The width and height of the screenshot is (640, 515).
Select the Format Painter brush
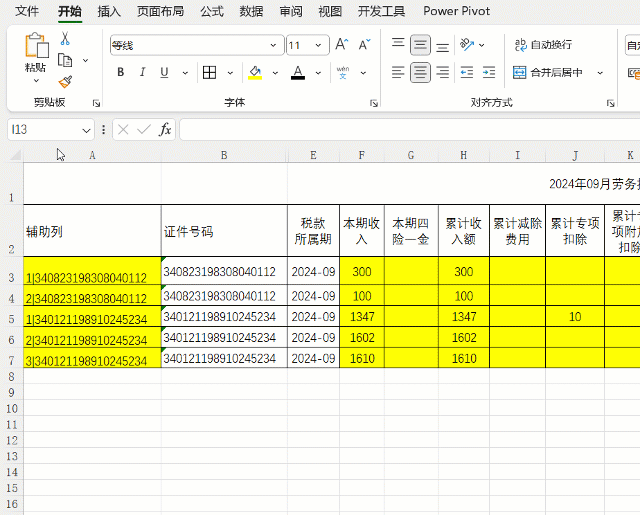coord(65,82)
